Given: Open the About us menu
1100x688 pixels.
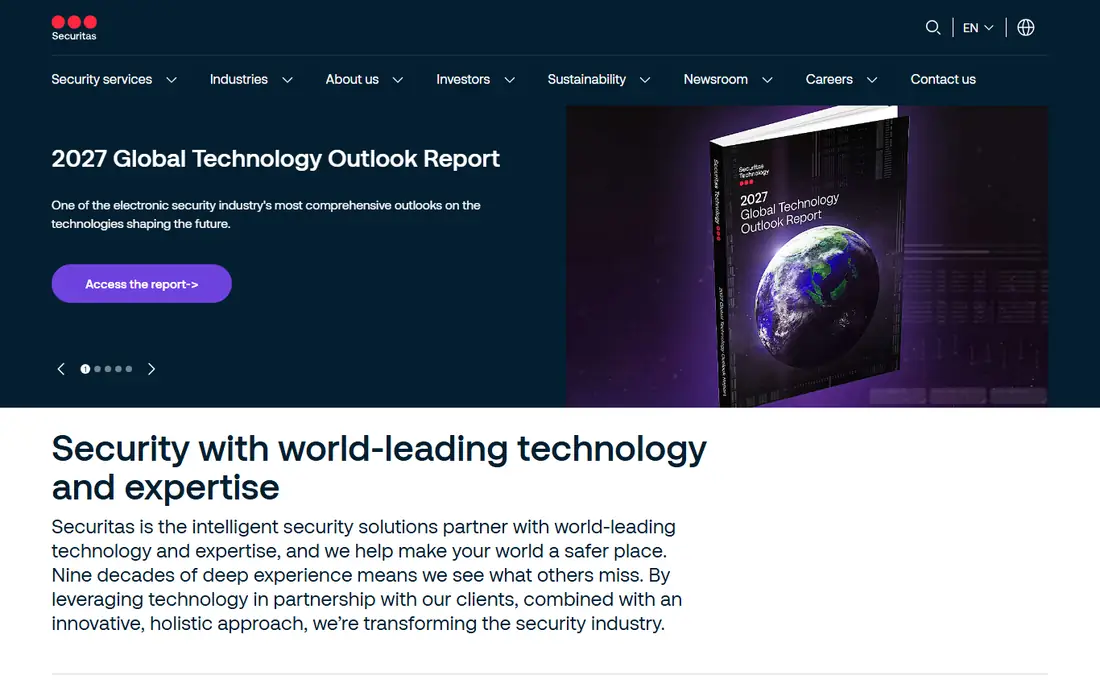Looking at the screenshot, I should tap(352, 79).
